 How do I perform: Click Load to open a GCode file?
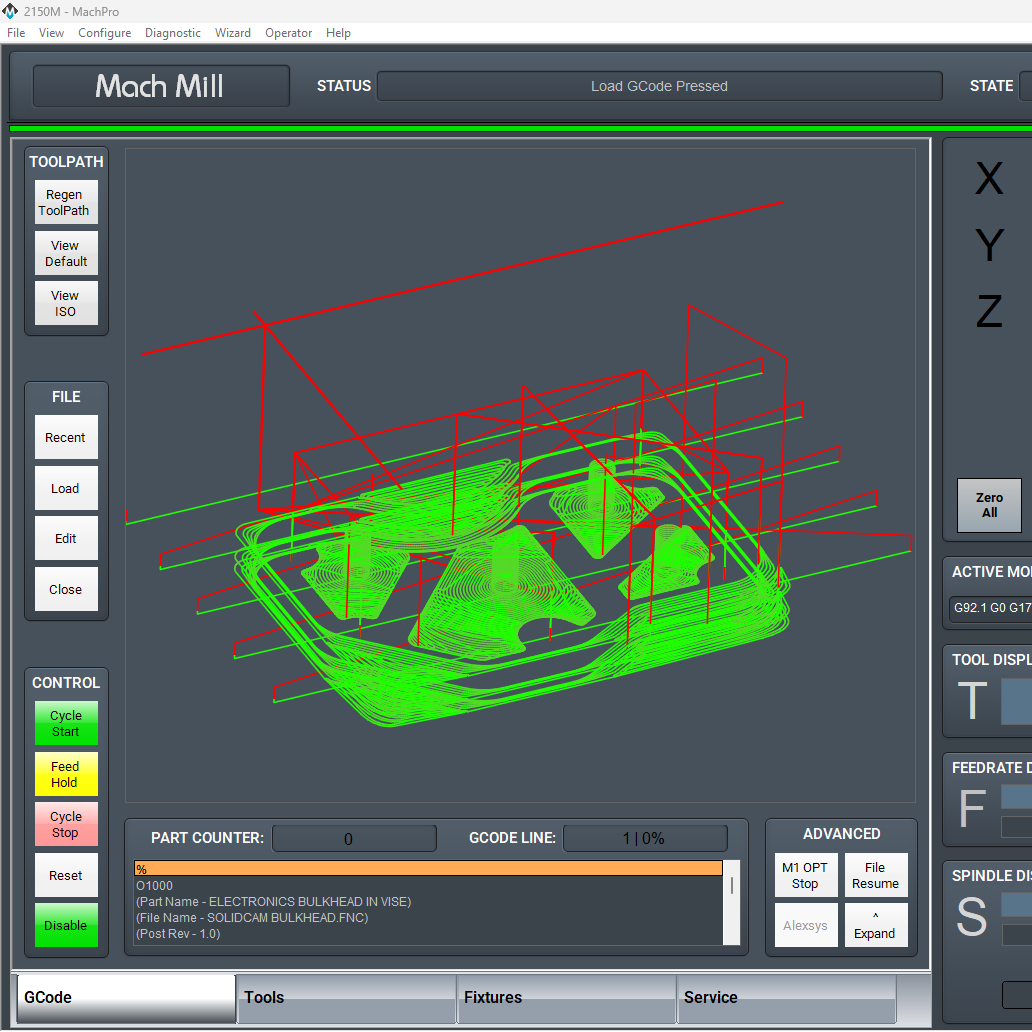pyautogui.click(x=66, y=488)
